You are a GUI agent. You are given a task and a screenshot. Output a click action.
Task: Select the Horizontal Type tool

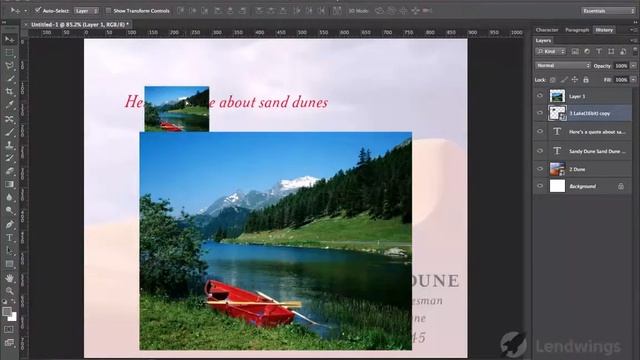point(9,238)
